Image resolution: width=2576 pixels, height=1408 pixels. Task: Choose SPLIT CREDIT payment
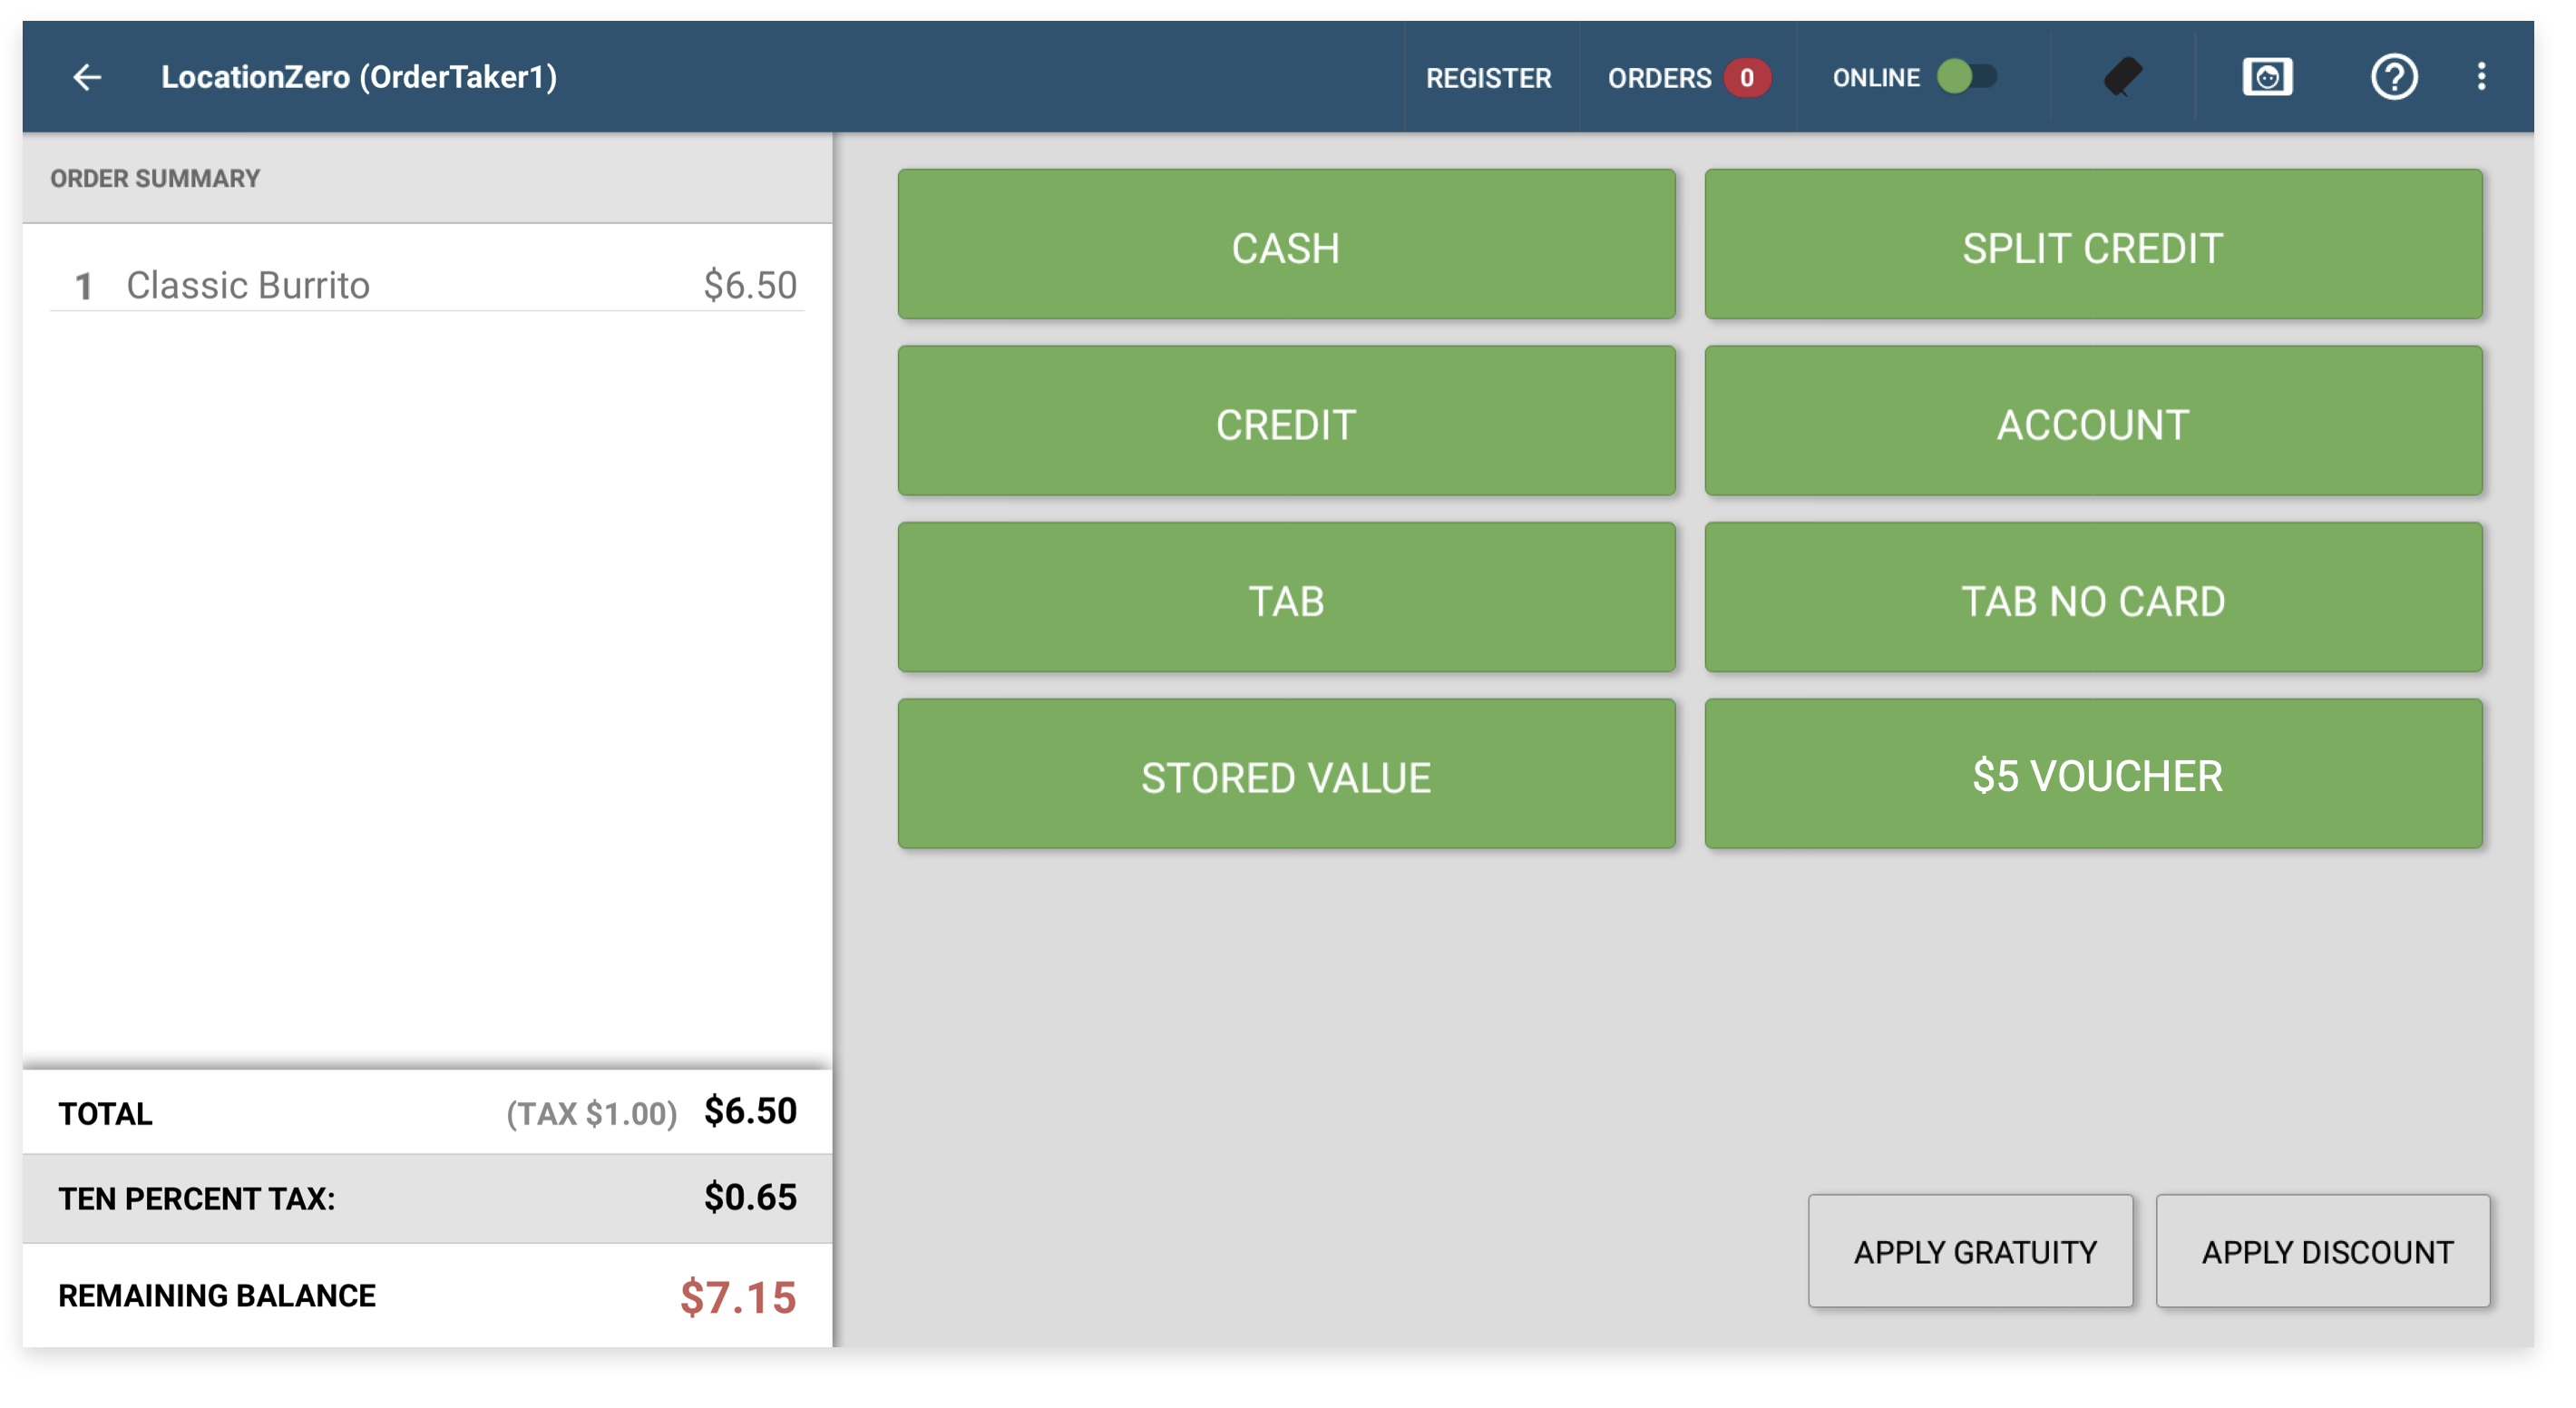click(2092, 245)
